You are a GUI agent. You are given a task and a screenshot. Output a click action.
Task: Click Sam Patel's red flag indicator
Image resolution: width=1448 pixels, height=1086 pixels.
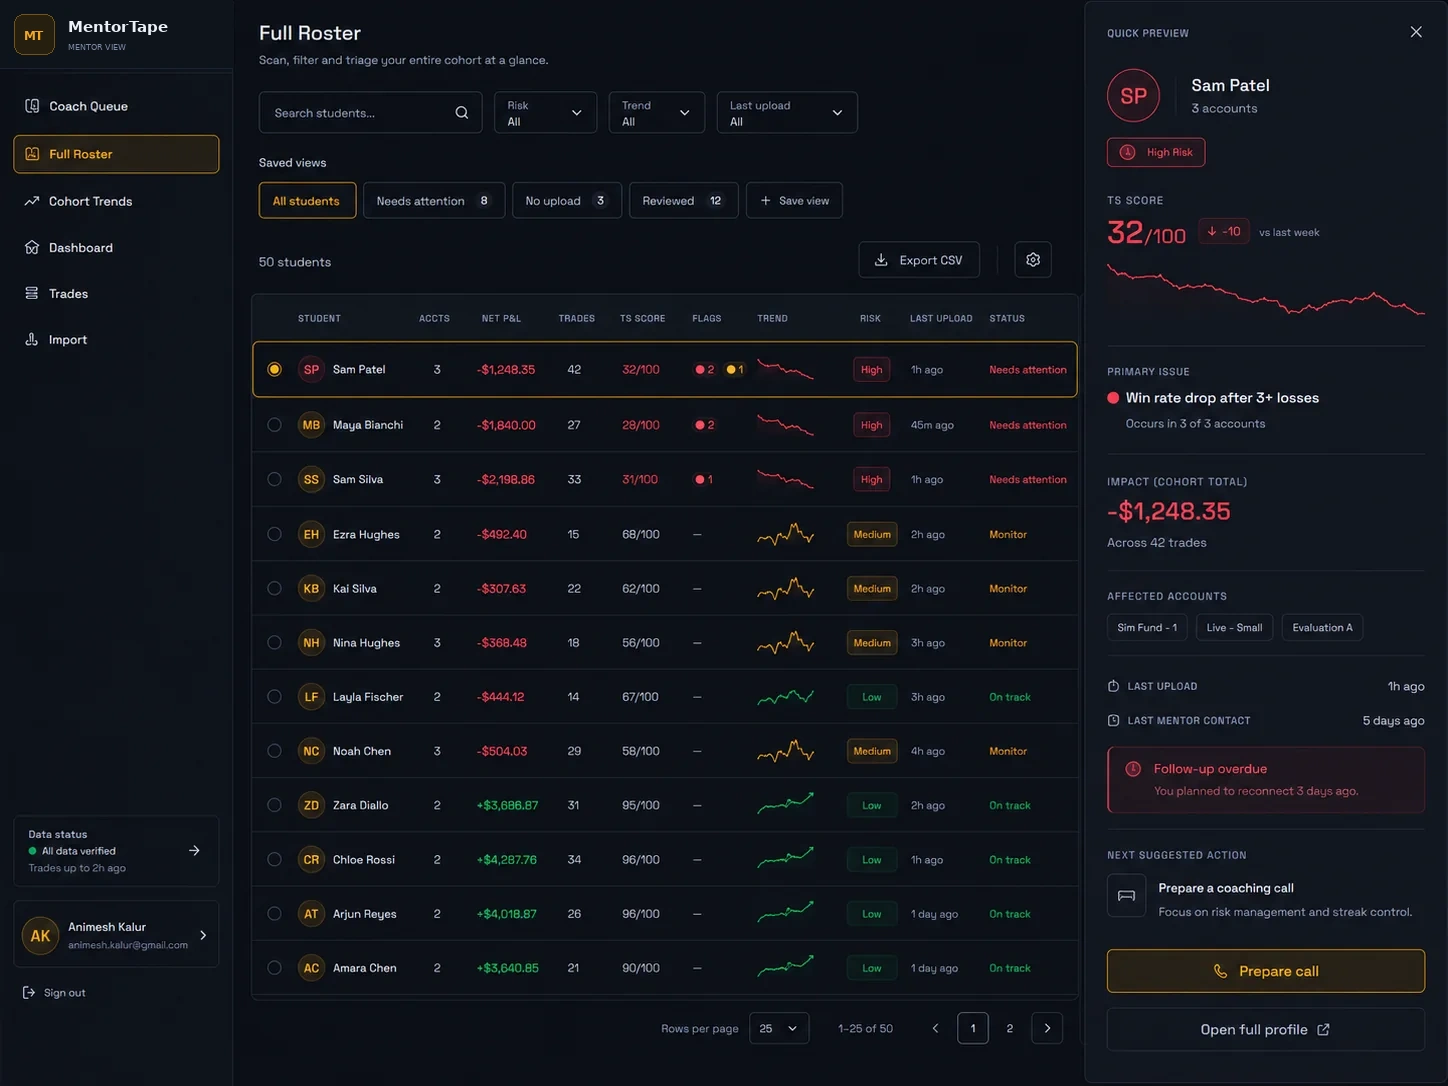(705, 370)
